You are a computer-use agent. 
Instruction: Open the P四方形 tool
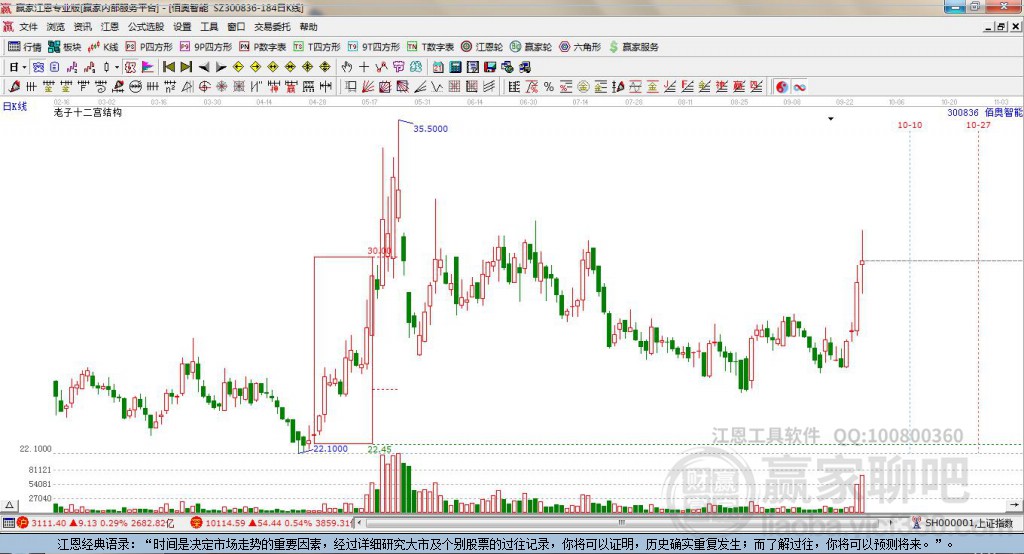tap(149, 47)
